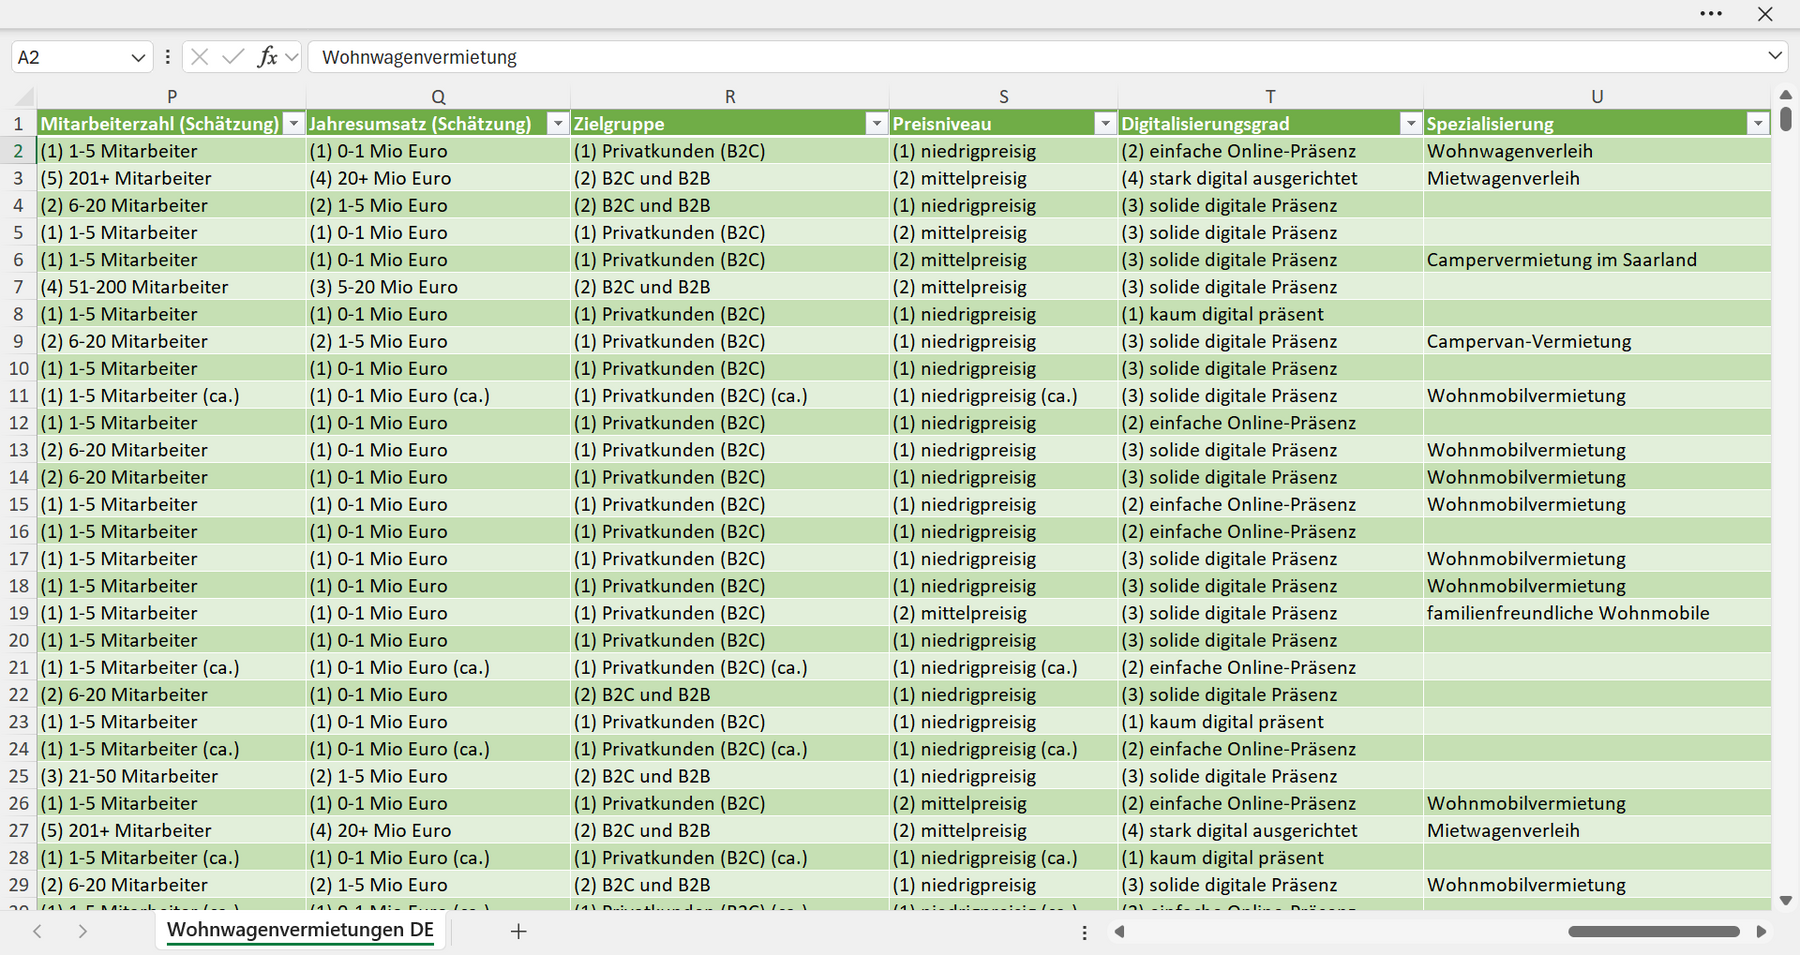Expand the formula bar with the chevron
This screenshot has height=955, width=1800.
tap(1775, 56)
